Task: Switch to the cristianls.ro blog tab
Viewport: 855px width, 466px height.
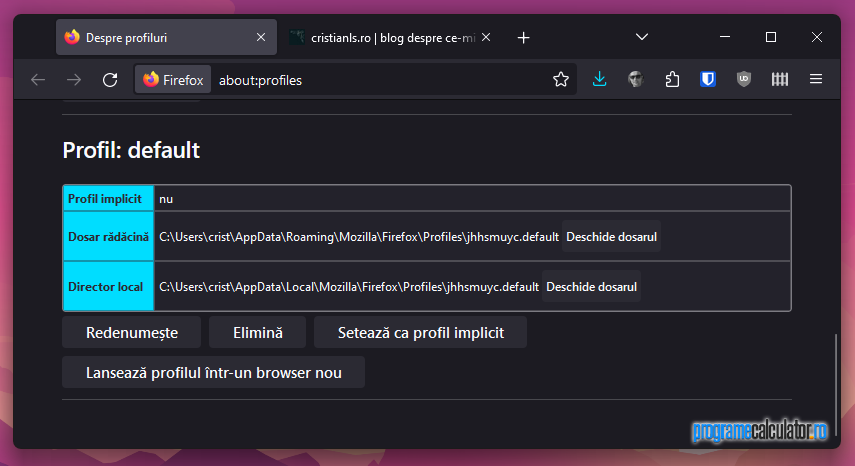Action: coord(390,37)
